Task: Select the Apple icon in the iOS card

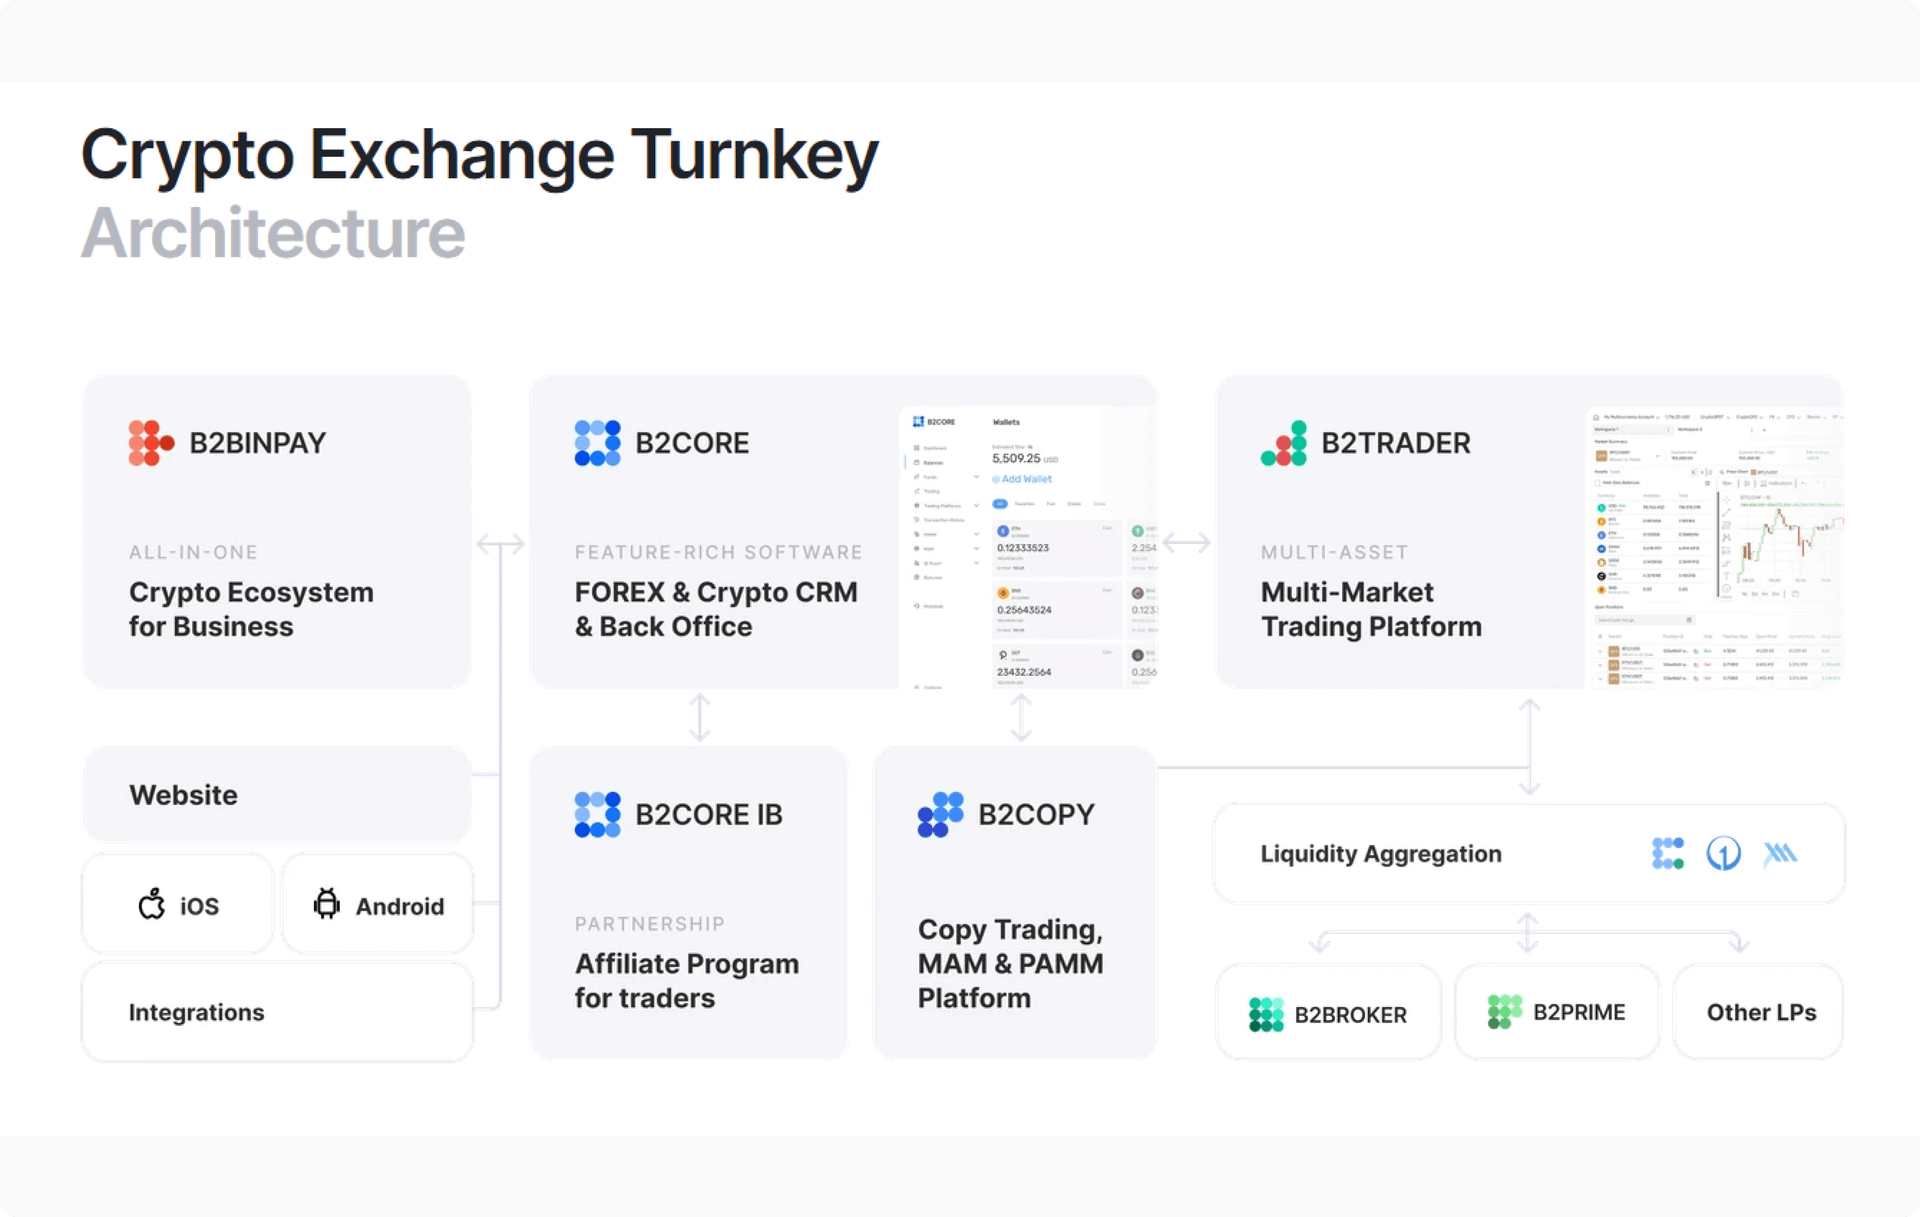Action: click(x=151, y=903)
